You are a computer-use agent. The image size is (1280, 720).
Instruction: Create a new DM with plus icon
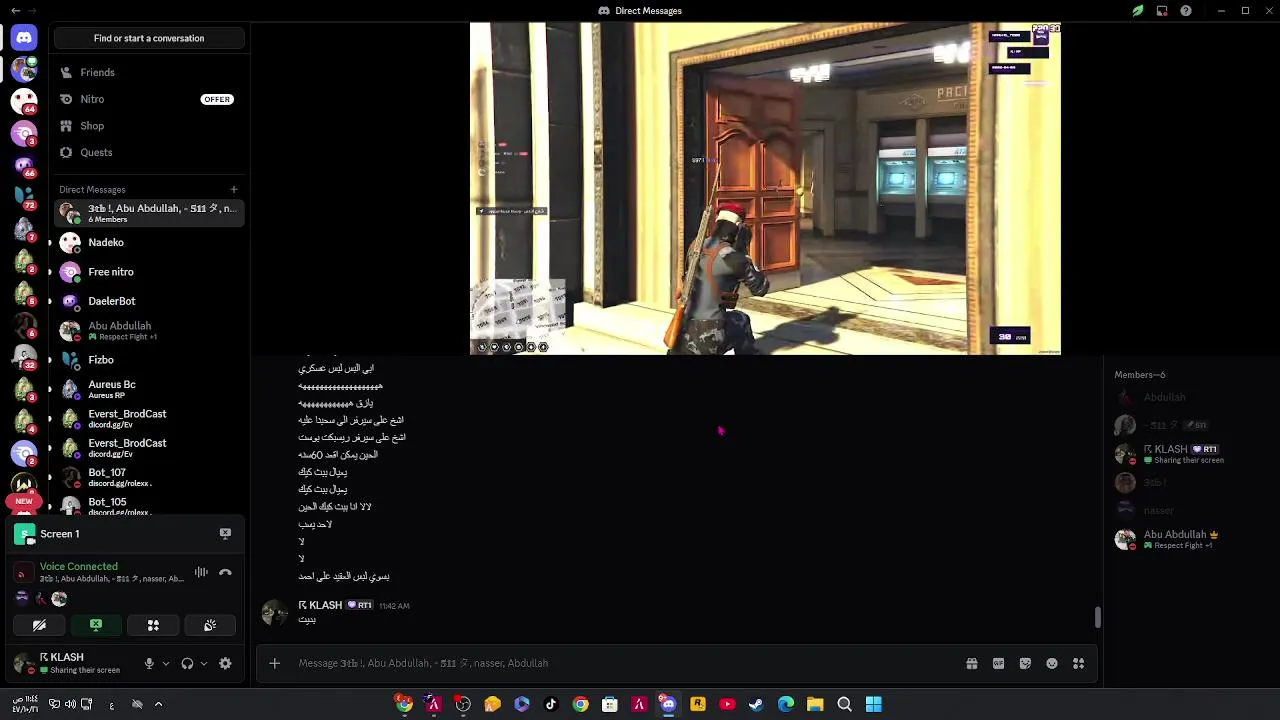click(x=234, y=189)
